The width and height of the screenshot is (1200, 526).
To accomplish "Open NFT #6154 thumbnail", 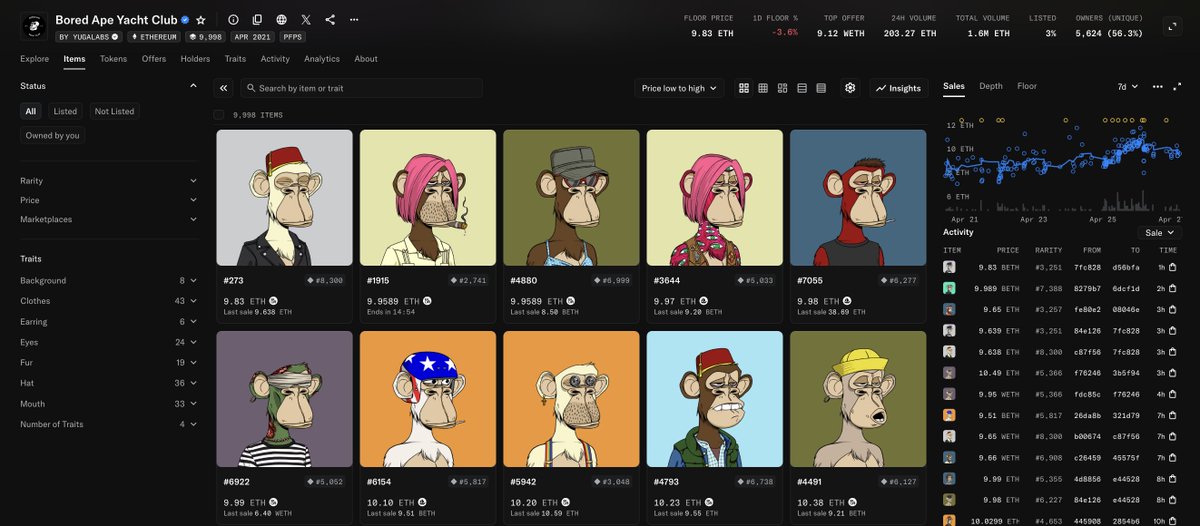I will click(x=428, y=399).
